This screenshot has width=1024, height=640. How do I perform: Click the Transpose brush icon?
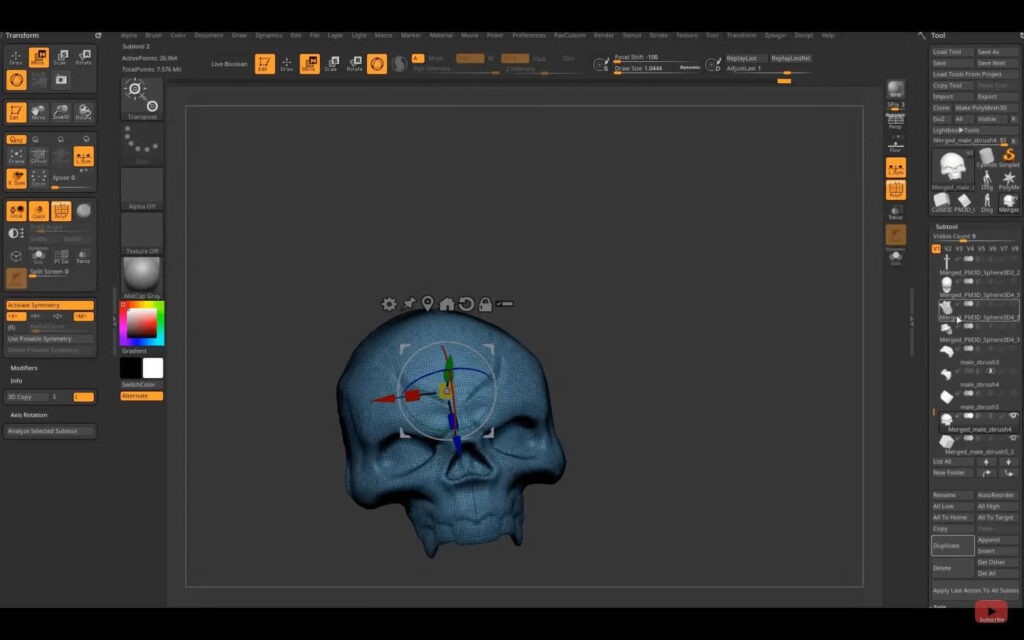(140, 96)
